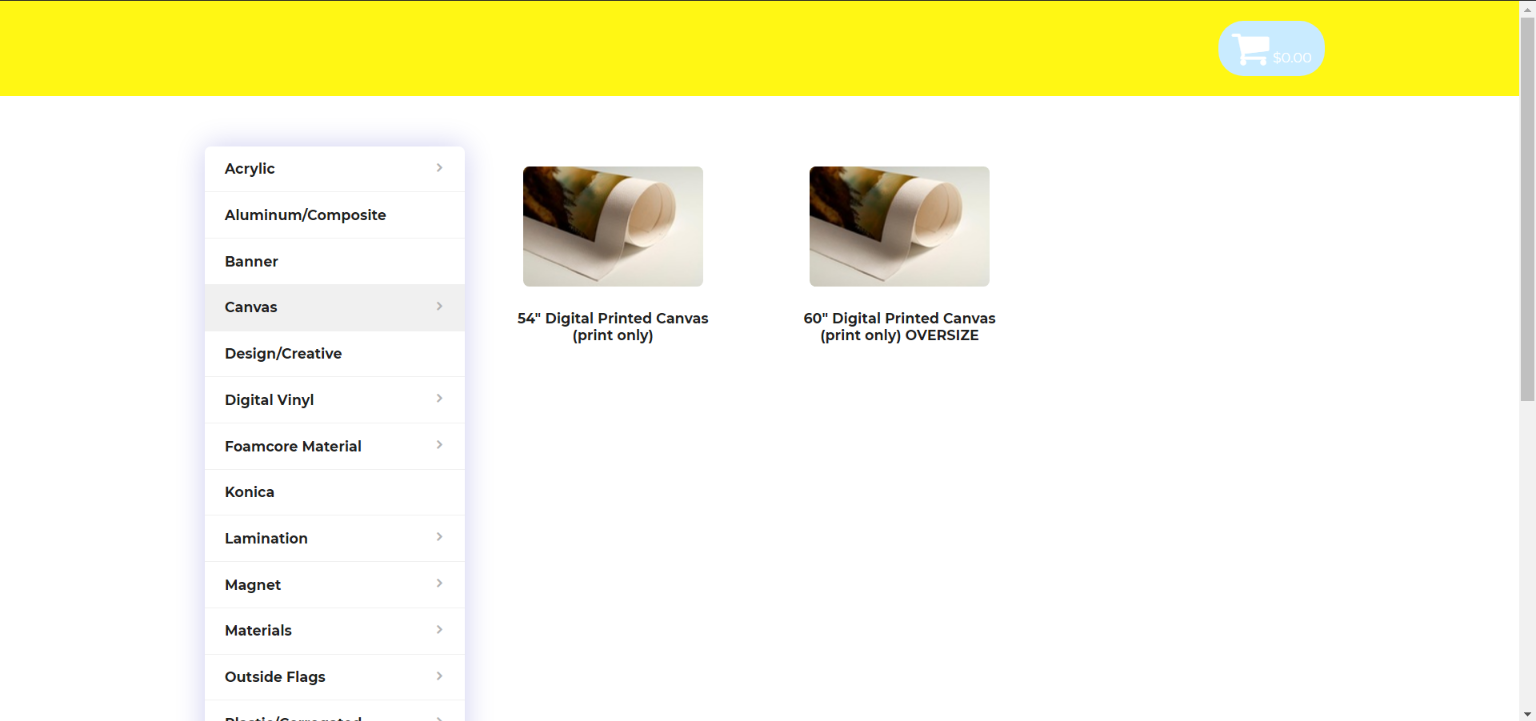The image size is (1536, 721).
Task: Open the shopping cart icon
Action: (1250, 49)
